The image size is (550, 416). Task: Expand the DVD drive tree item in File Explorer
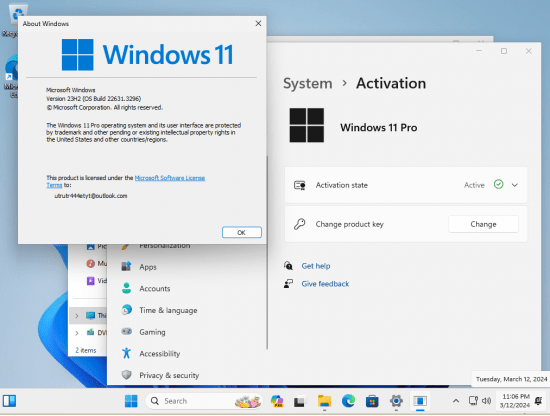(x=77, y=333)
